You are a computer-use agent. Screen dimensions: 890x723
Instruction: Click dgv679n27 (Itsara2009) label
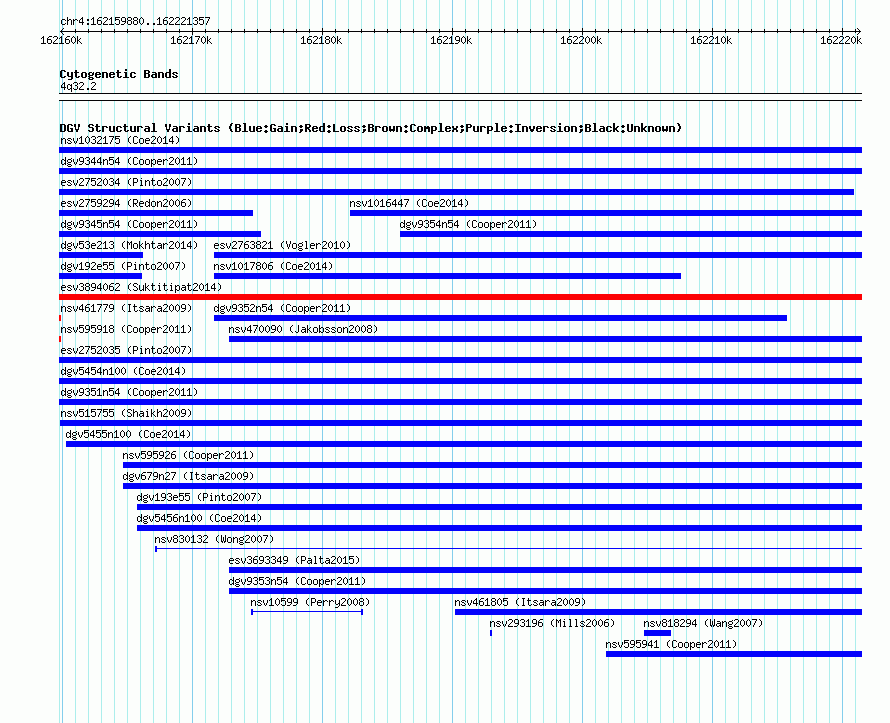pos(188,476)
